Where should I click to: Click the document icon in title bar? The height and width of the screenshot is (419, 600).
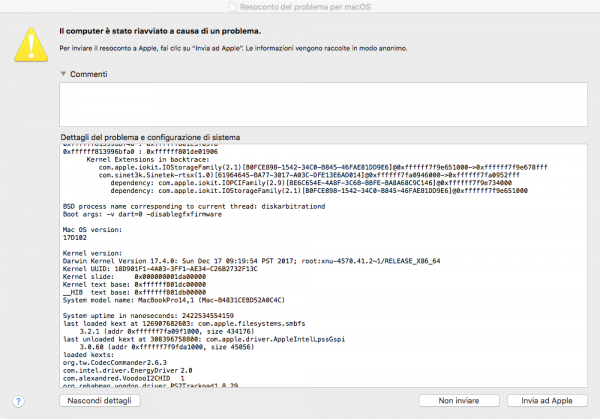(233, 7)
